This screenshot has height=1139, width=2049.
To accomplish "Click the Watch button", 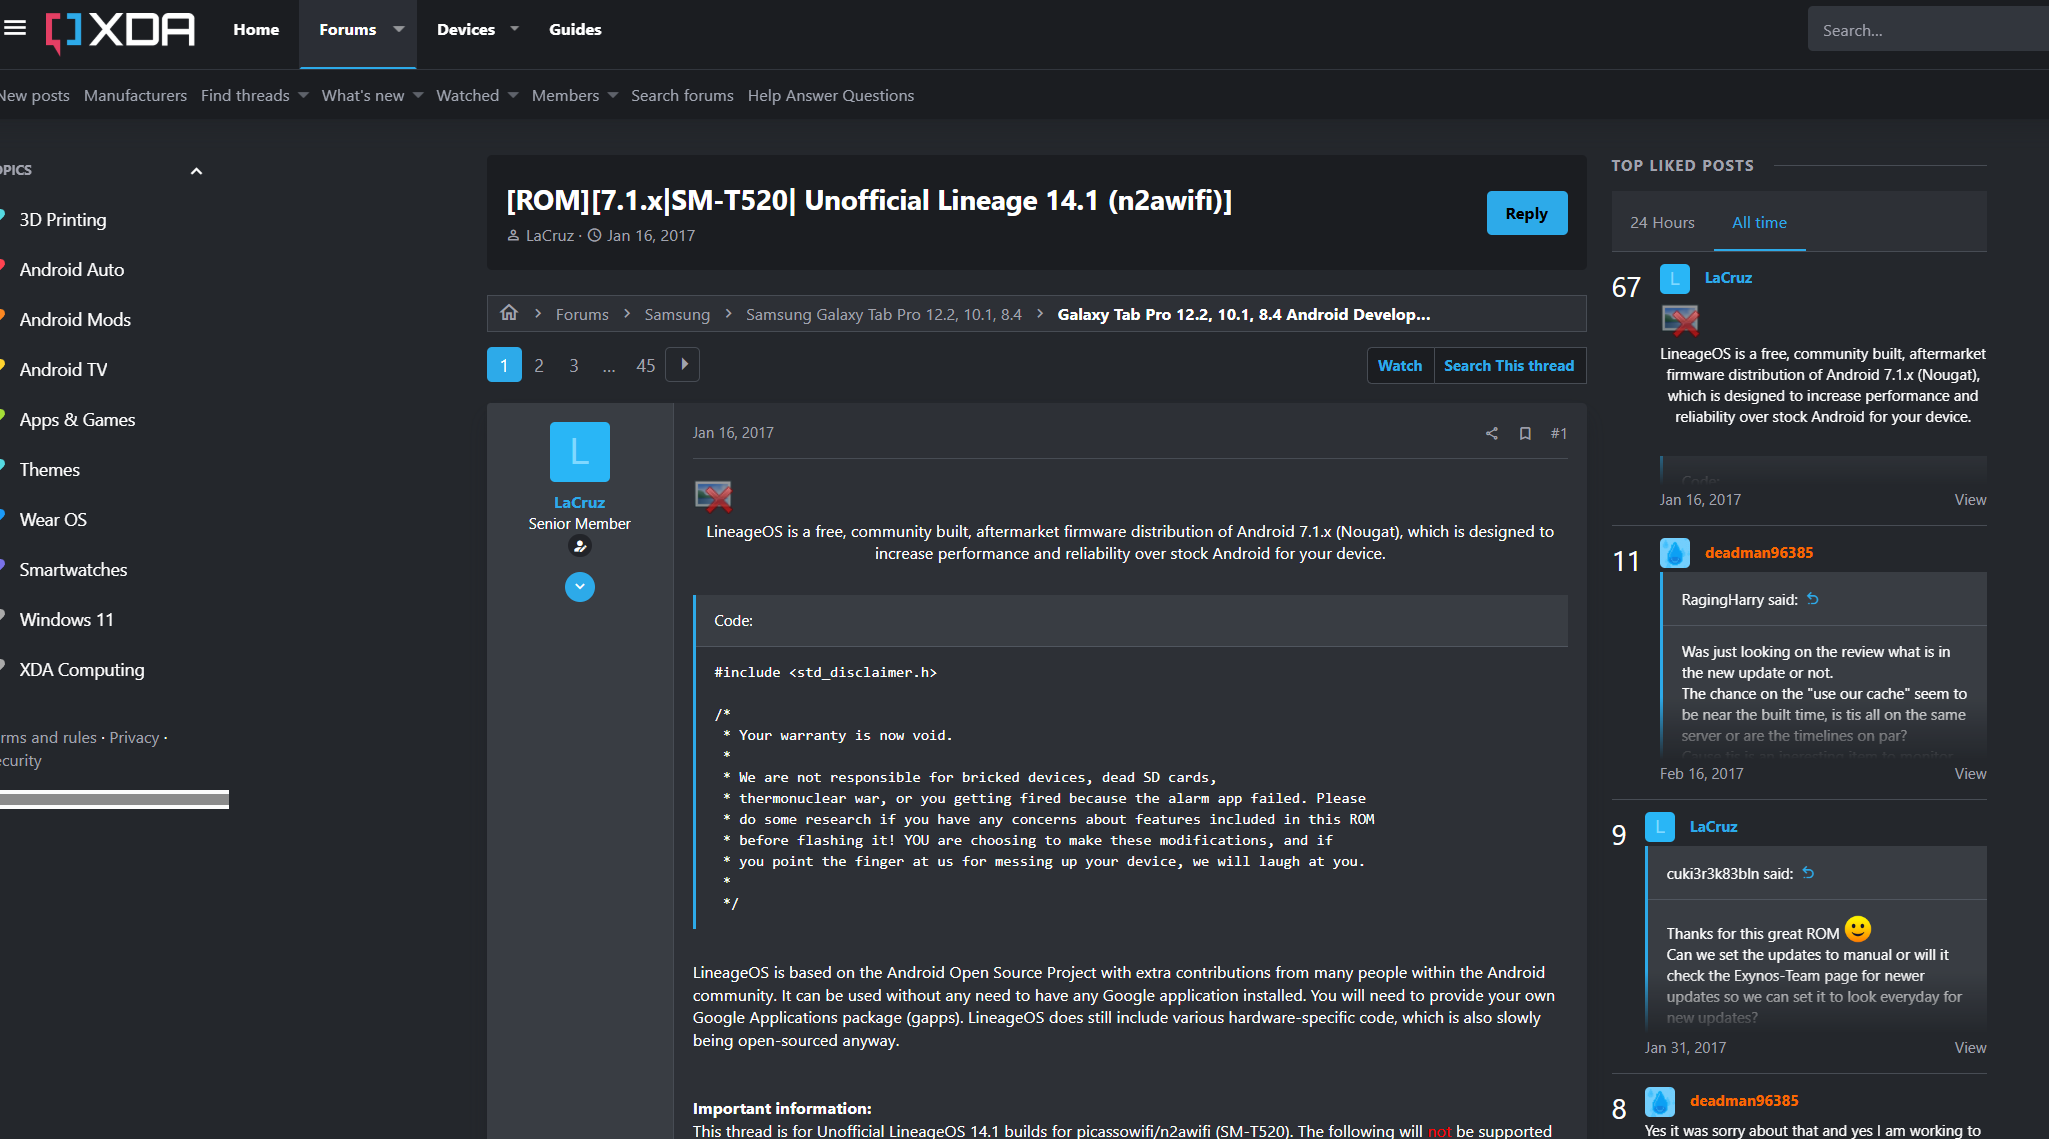I will 1400,366.
